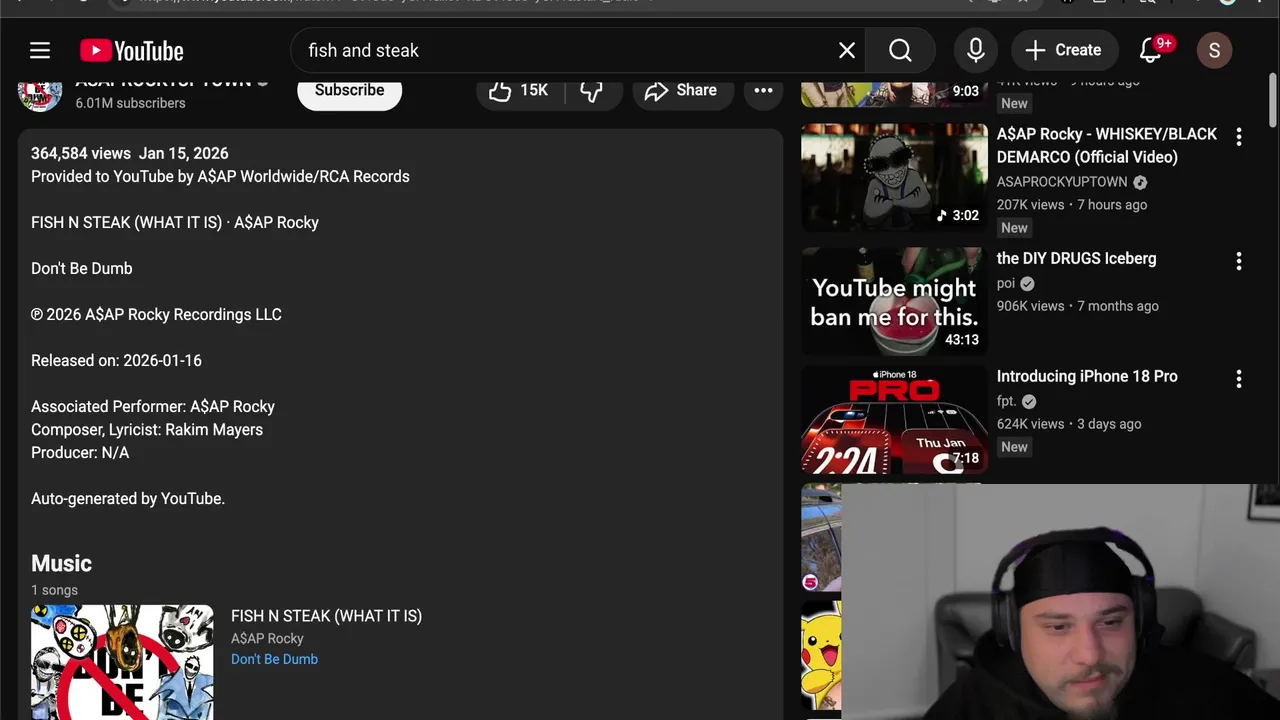Image resolution: width=1280 pixels, height=720 pixels.
Task: Open the WHISKEY/BLACK DEMARCO video thumbnail
Action: pyautogui.click(x=894, y=177)
